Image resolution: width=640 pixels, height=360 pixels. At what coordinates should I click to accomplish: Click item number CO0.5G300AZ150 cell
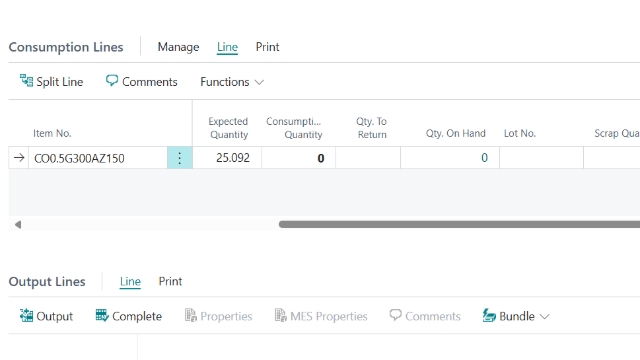tap(98, 158)
